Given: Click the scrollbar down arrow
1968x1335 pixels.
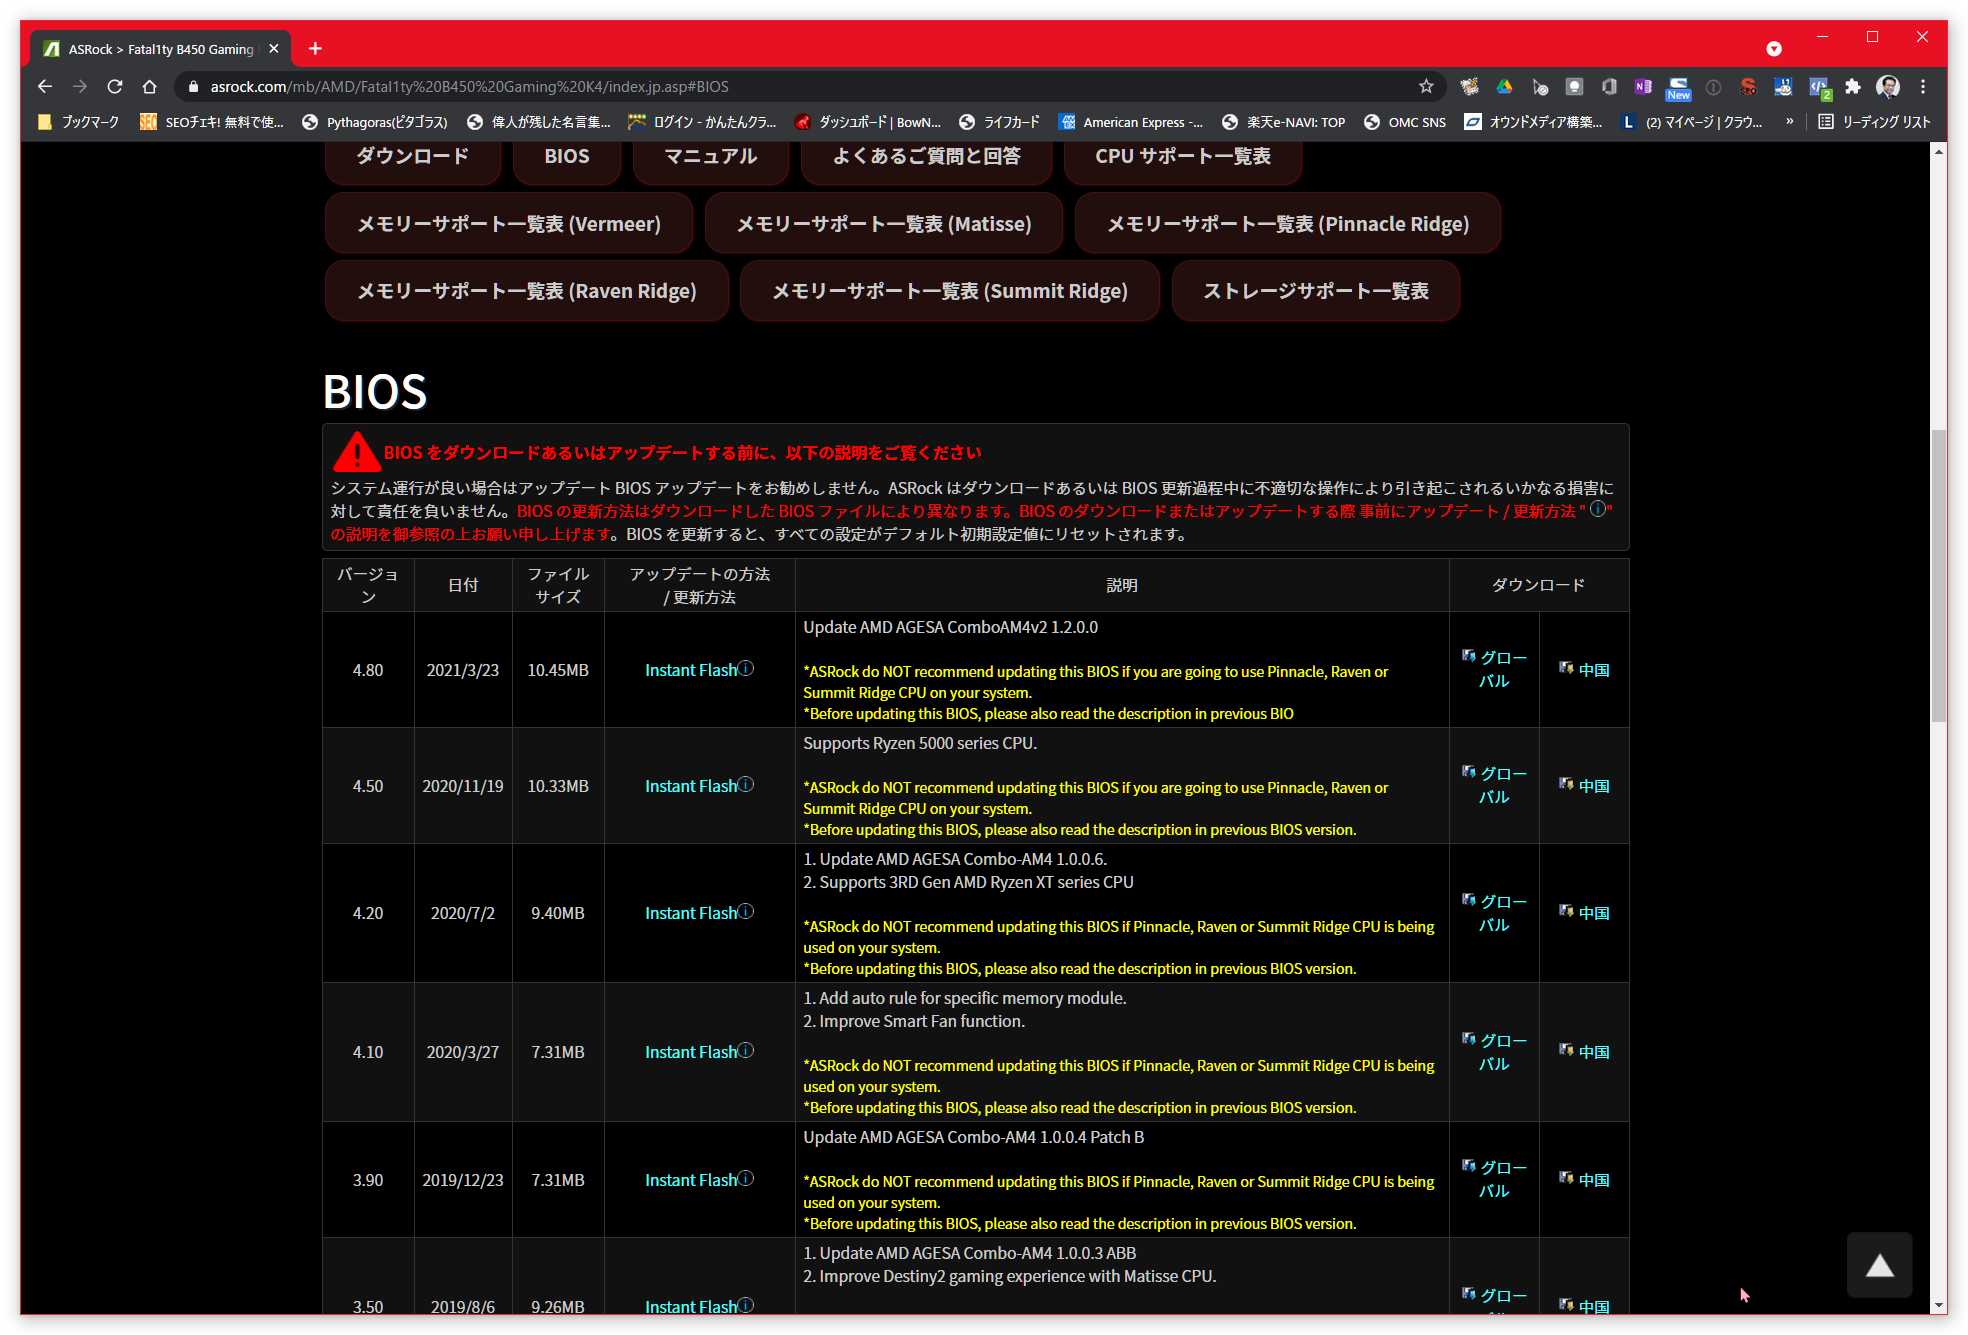Looking at the screenshot, I should pyautogui.click(x=1939, y=1305).
